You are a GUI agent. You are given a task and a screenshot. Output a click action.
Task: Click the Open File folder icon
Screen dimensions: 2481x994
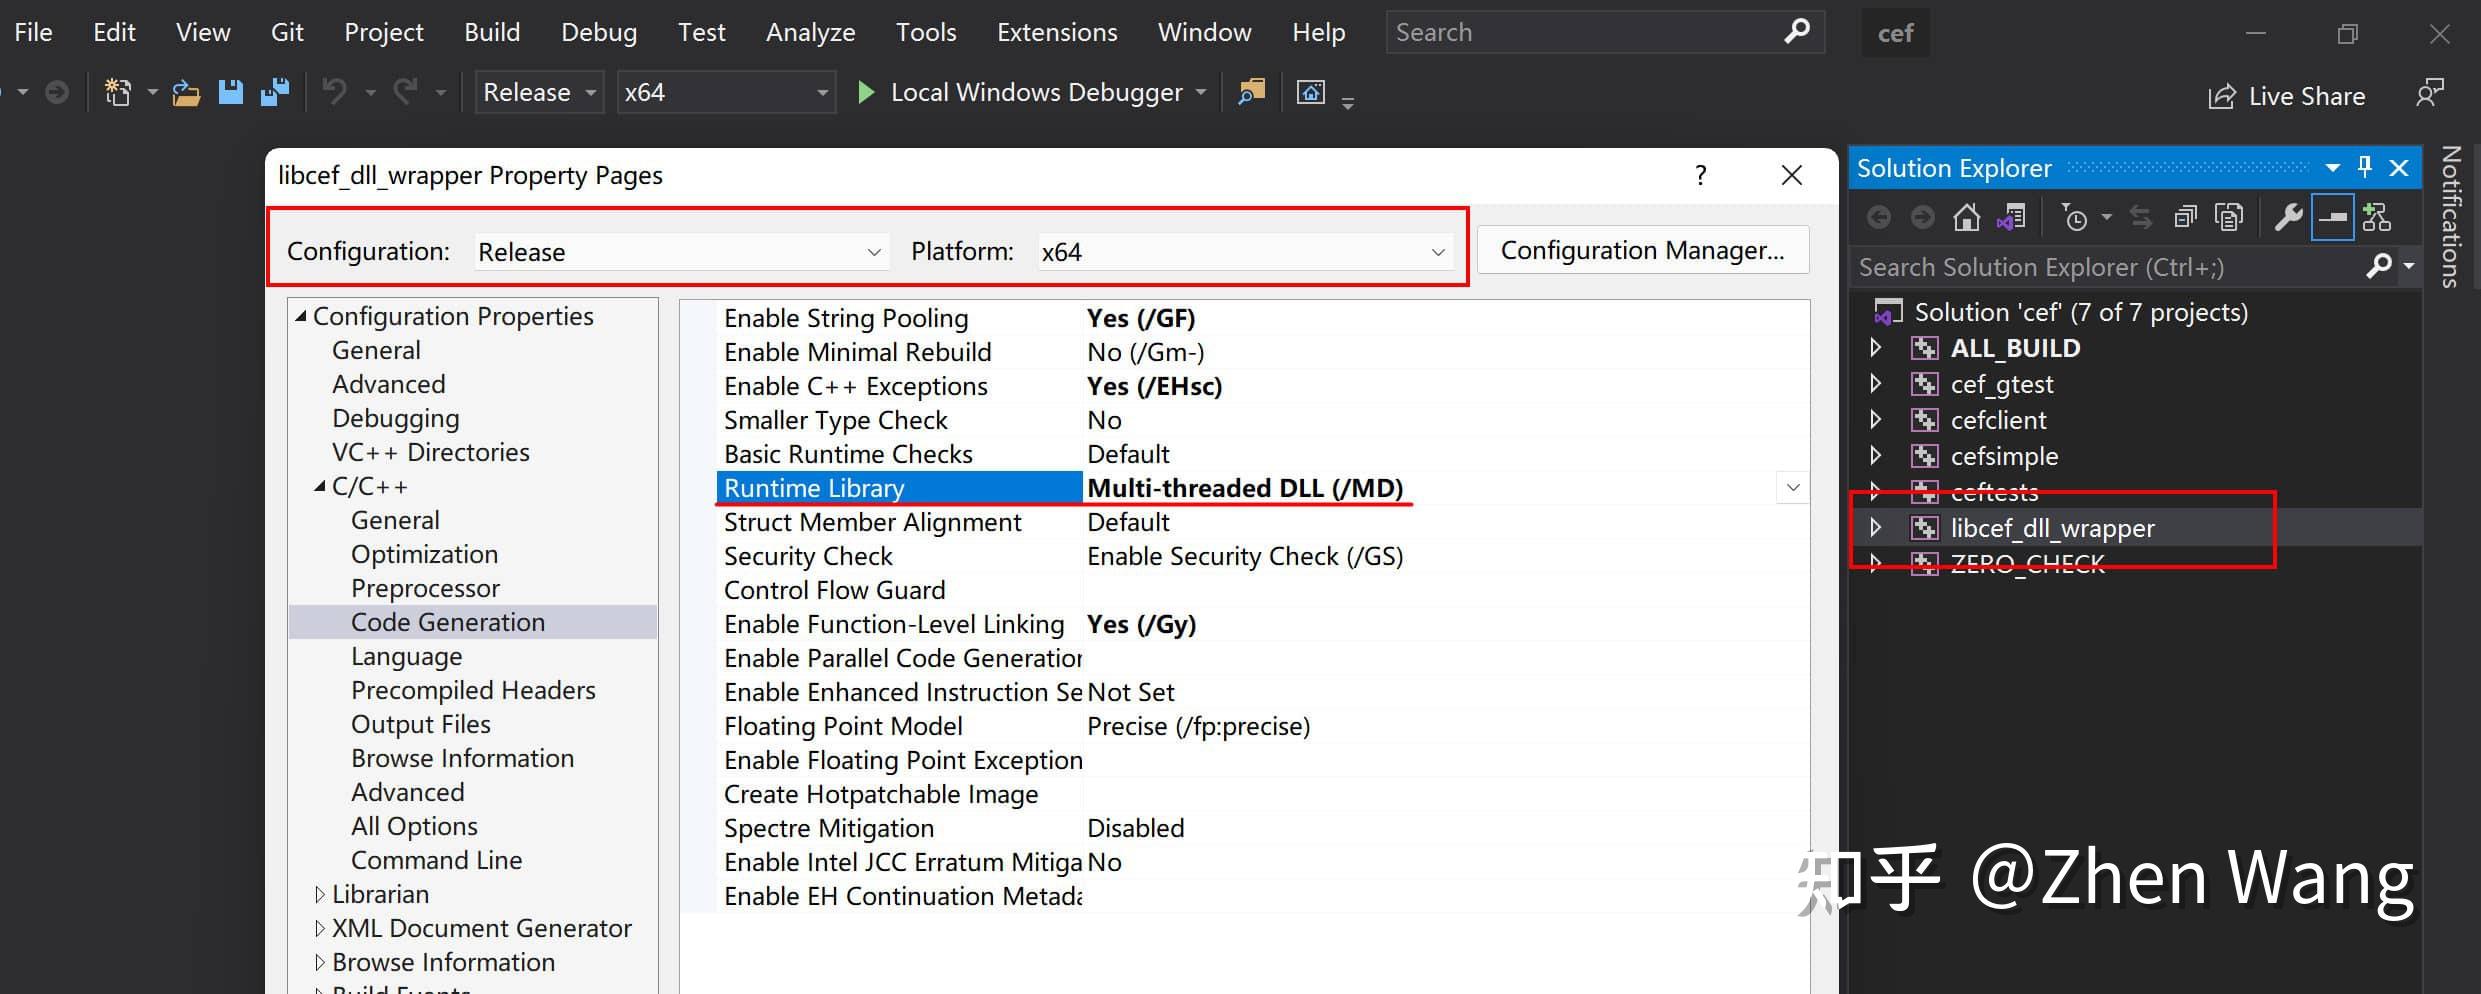[186, 93]
